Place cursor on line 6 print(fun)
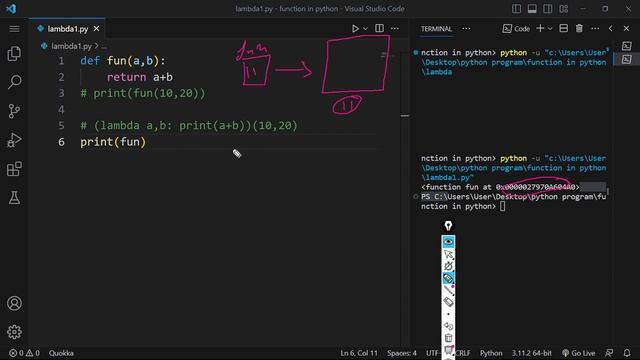640x360 pixels. pos(113,142)
